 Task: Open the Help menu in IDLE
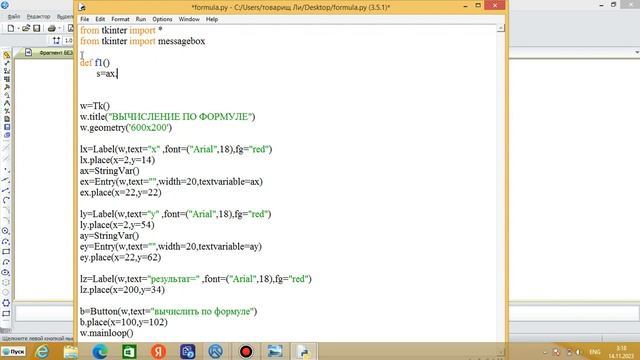pyautogui.click(x=211, y=19)
